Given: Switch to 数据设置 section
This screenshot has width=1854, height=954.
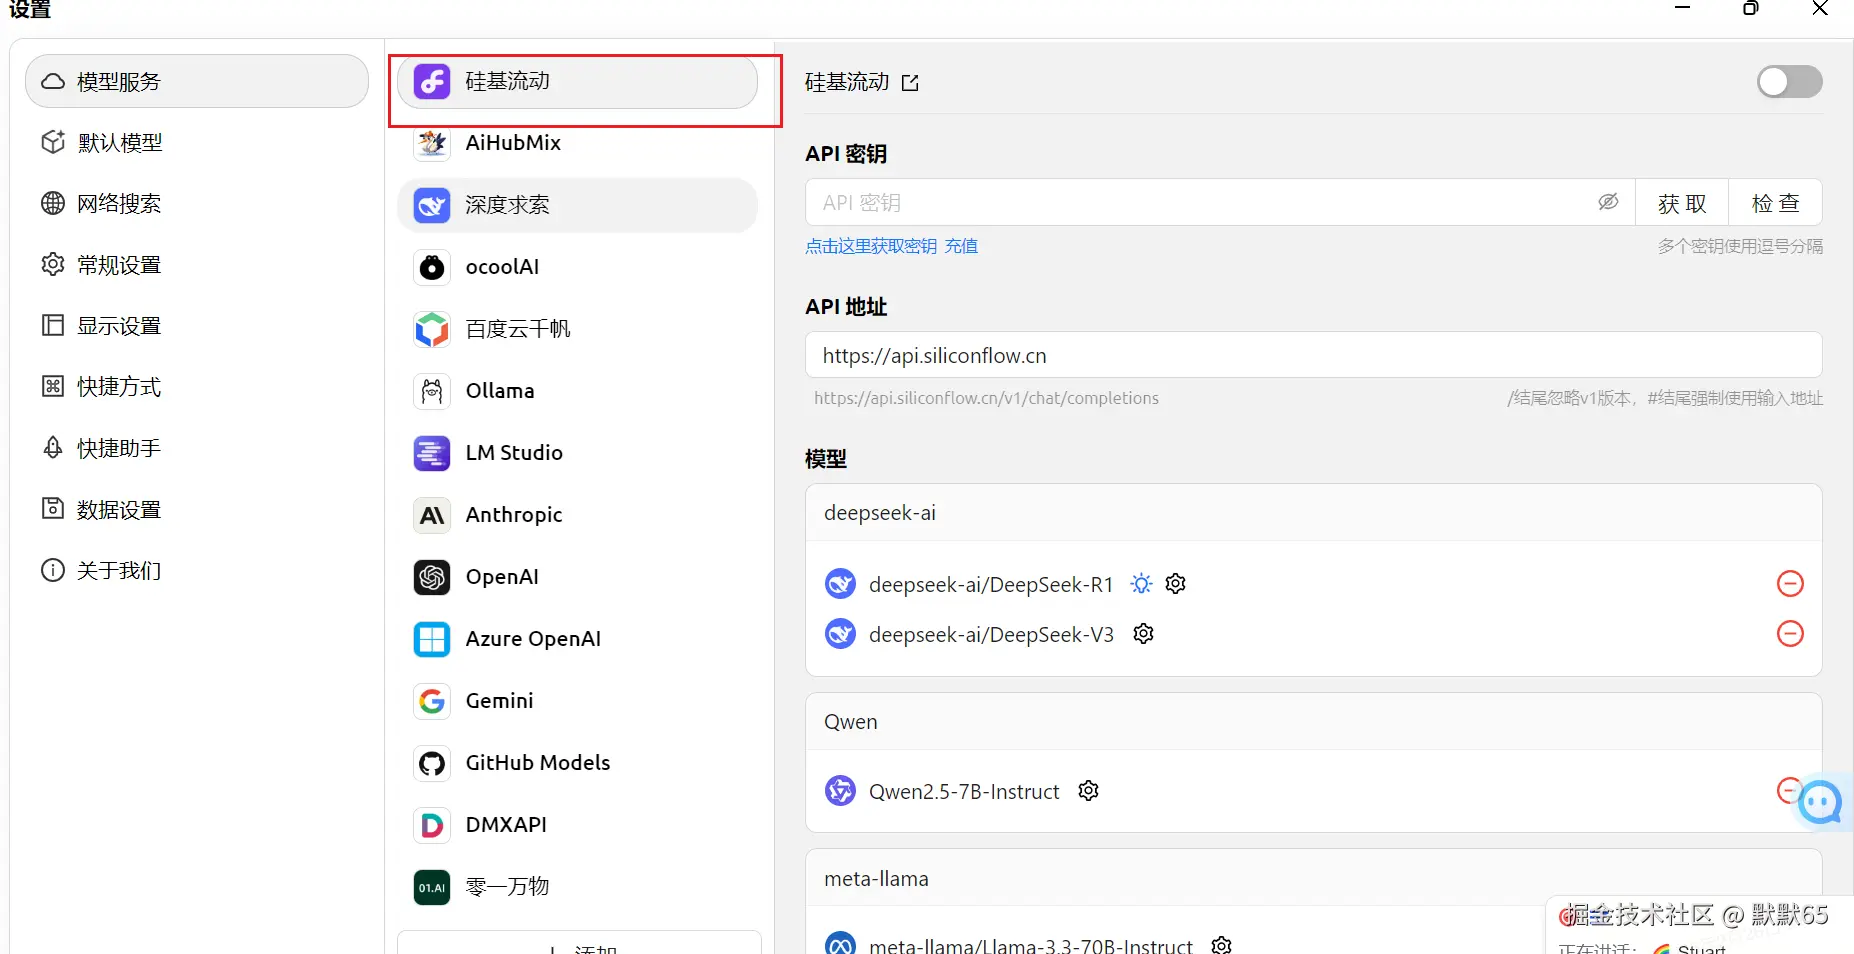Looking at the screenshot, I should point(197,510).
